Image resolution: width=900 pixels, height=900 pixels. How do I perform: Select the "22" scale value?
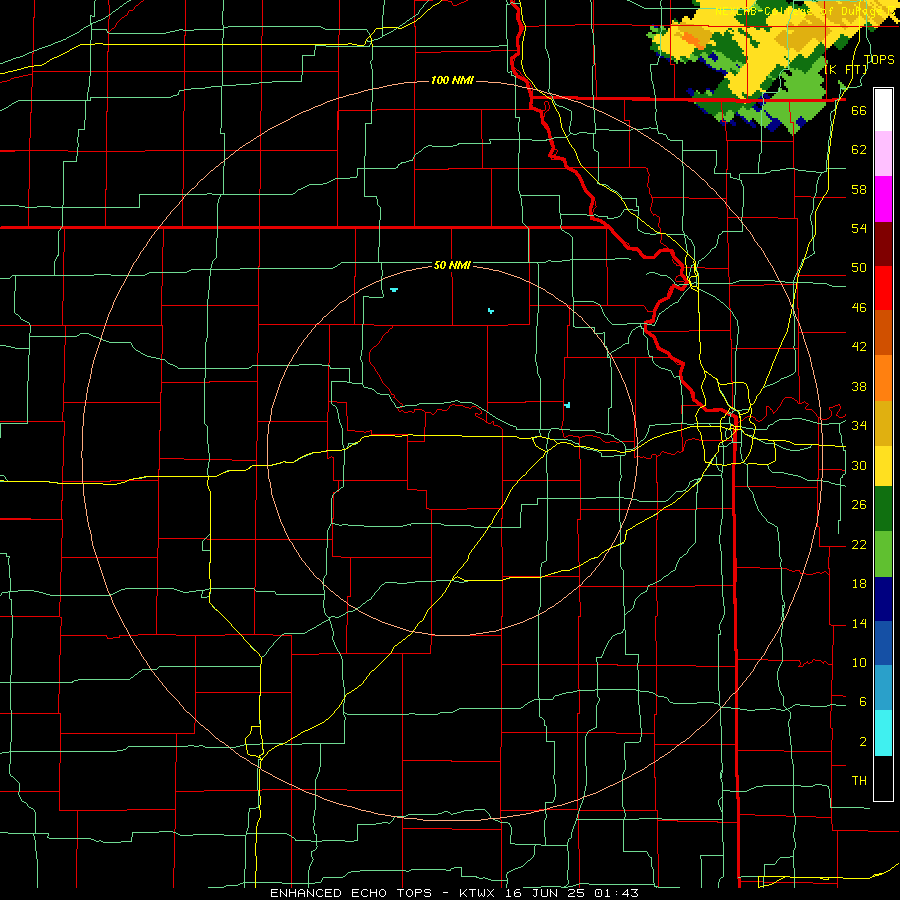click(859, 544)
